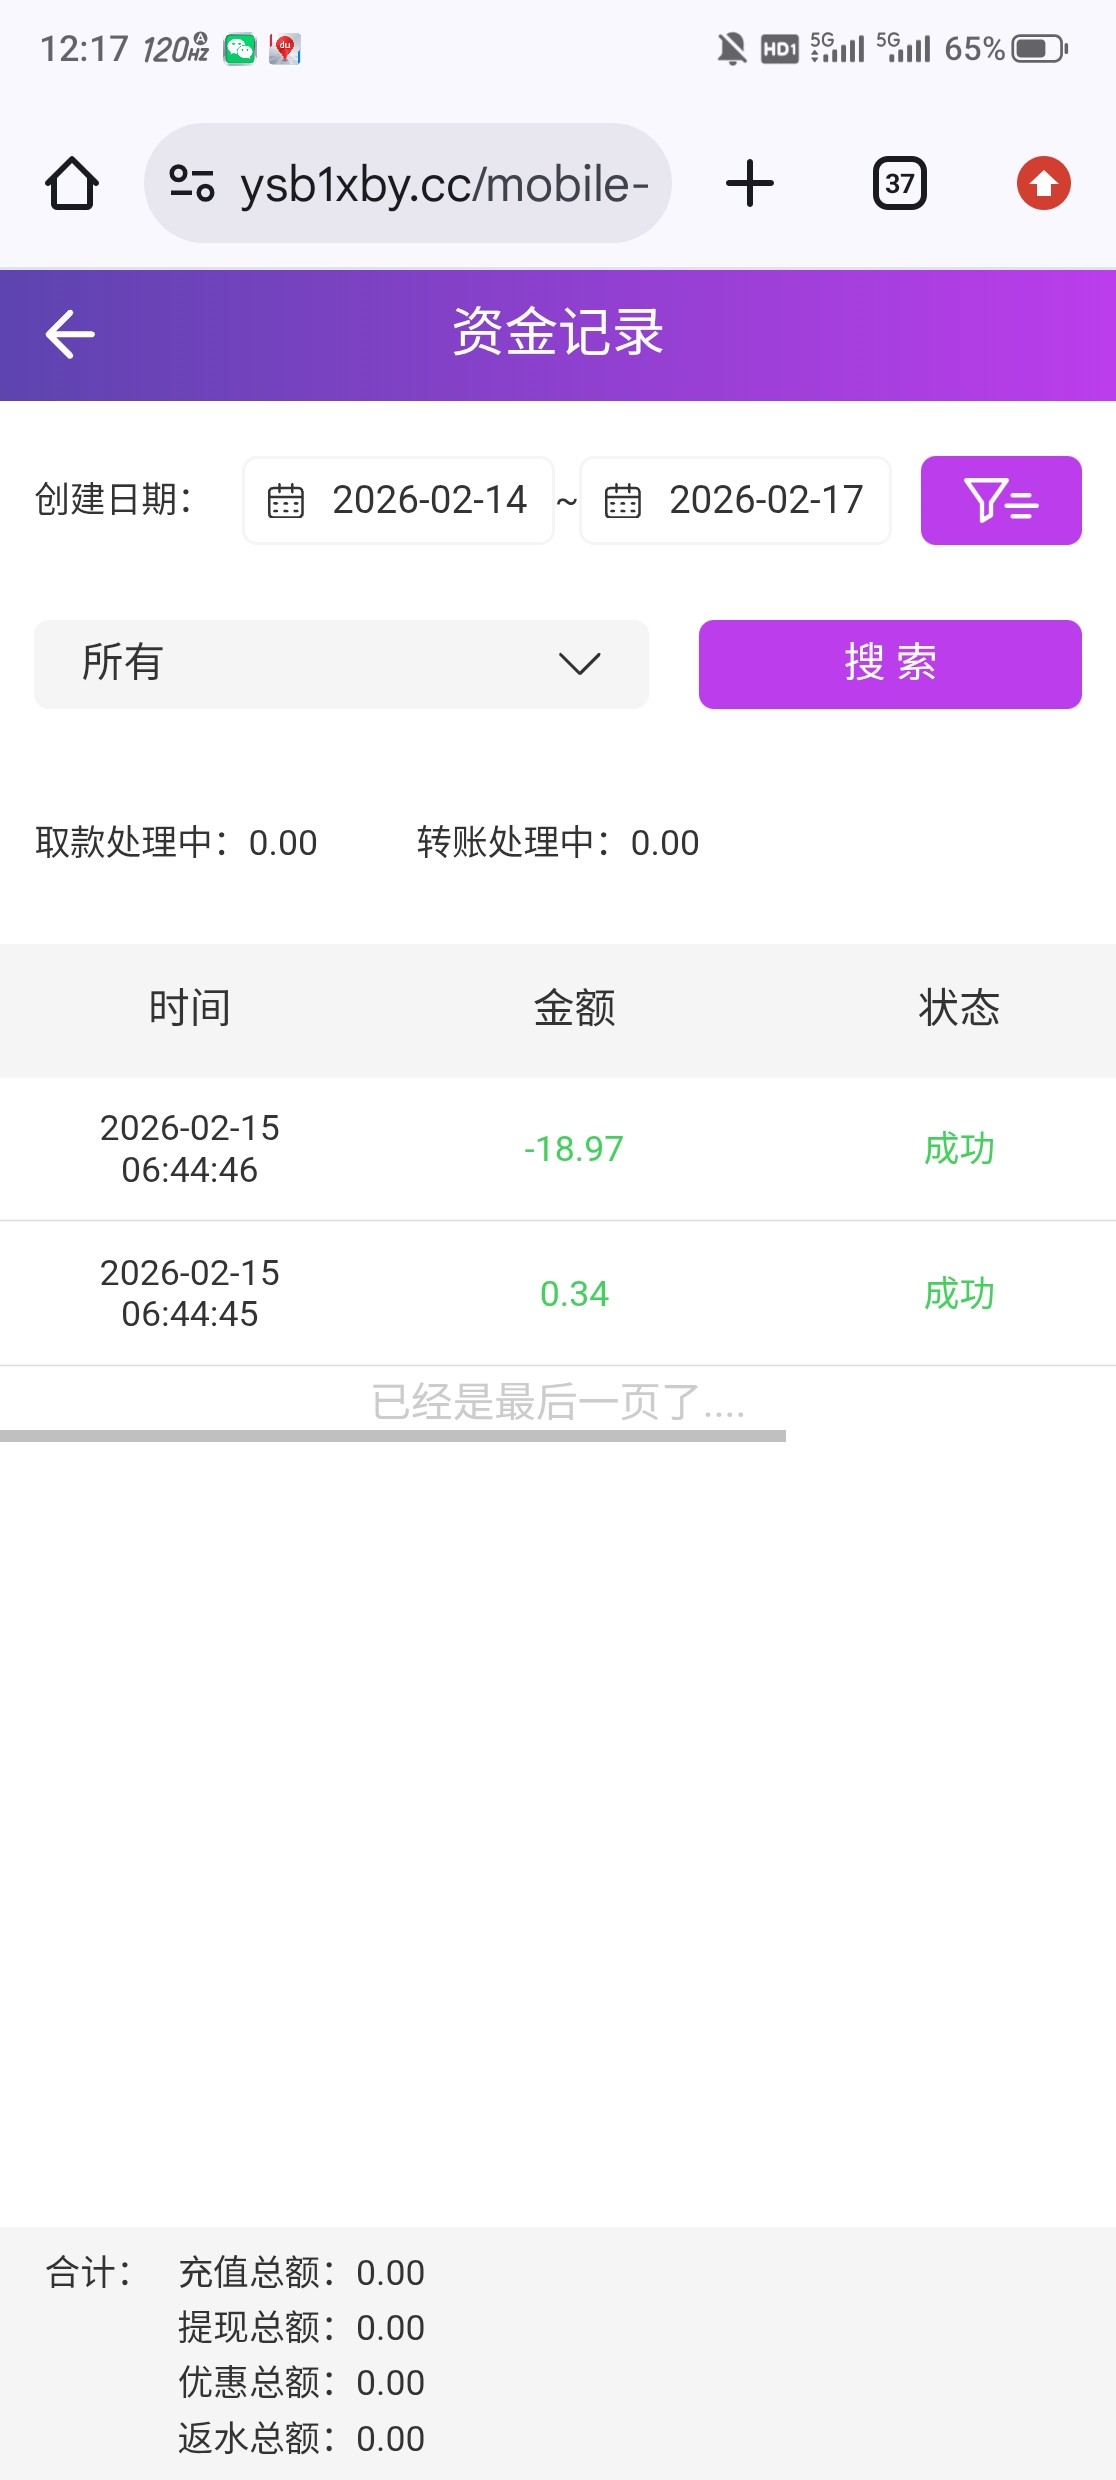Tap the 金额 column header
The width and height of the screenshot is (1116, 2480).
pos(574,1008)
